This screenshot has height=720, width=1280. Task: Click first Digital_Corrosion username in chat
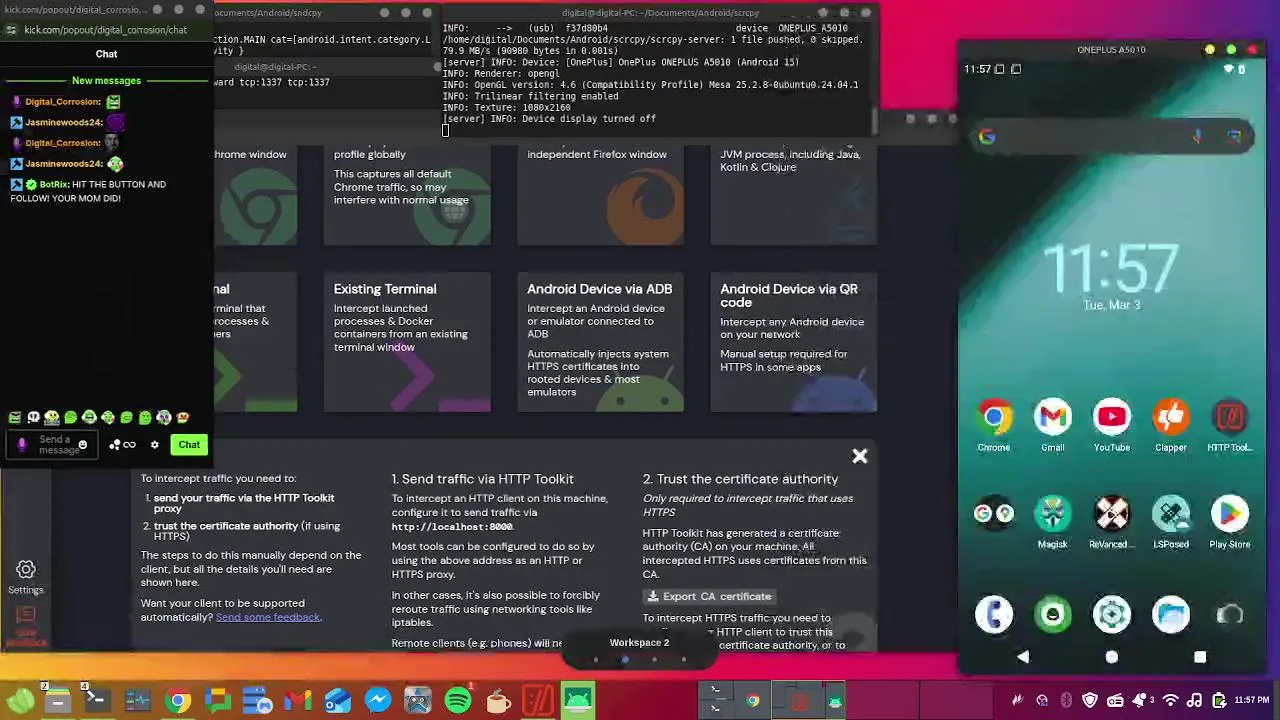[x=62, y=101]
